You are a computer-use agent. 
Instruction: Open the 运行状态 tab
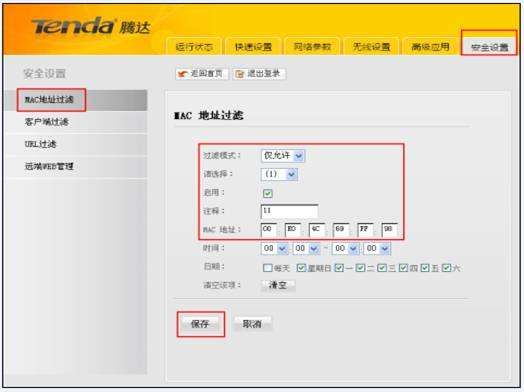pos(194,47)
